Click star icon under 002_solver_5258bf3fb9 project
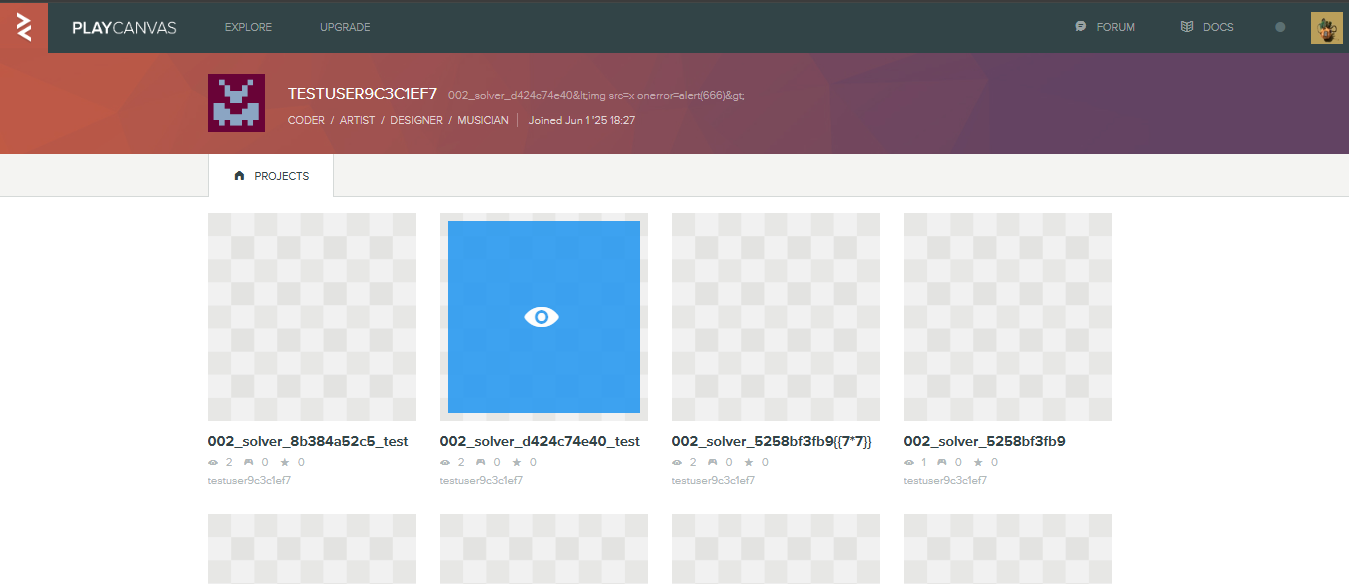This screenshot has width=1349, height=584. 981,463
